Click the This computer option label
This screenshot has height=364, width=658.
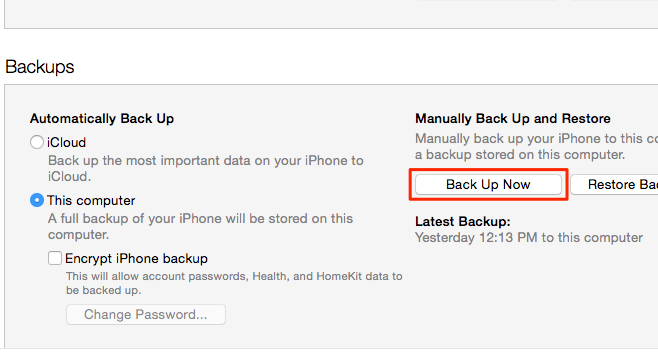pyautogui.click(x=91, y=201)
